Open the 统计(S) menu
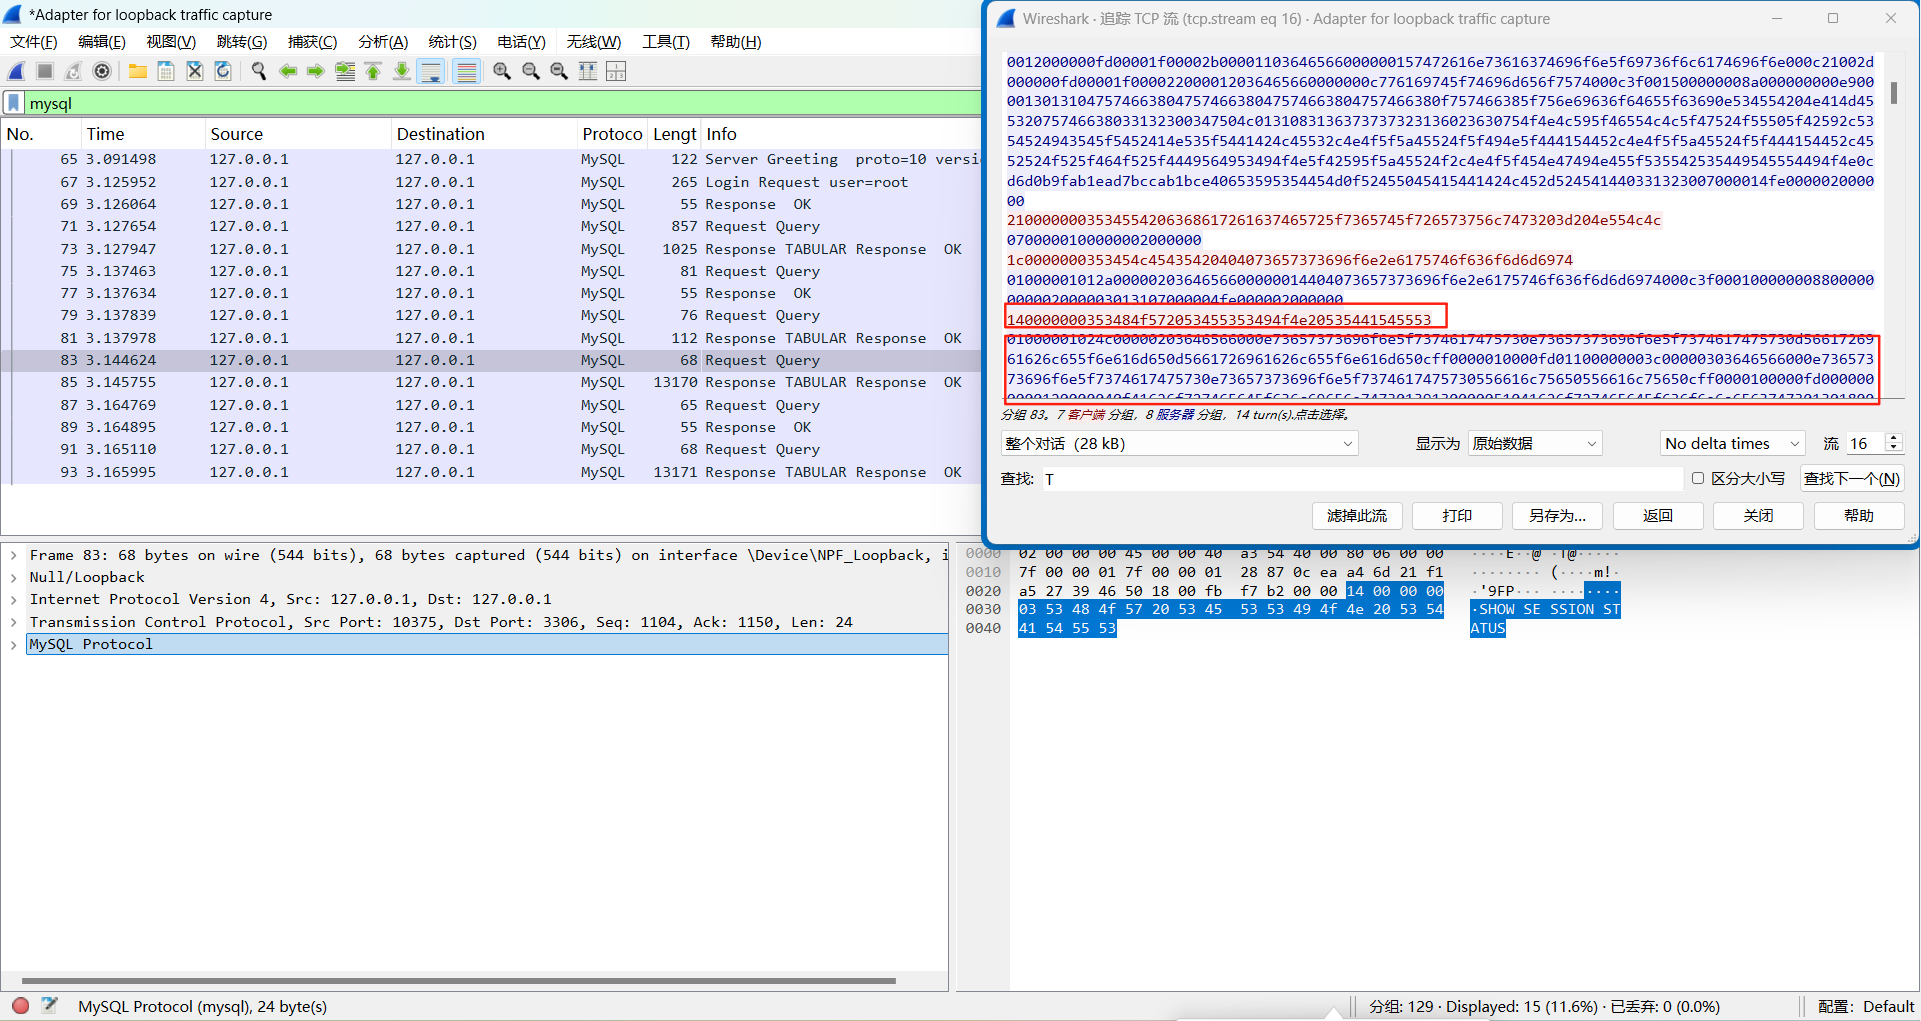 coord(452,41)
